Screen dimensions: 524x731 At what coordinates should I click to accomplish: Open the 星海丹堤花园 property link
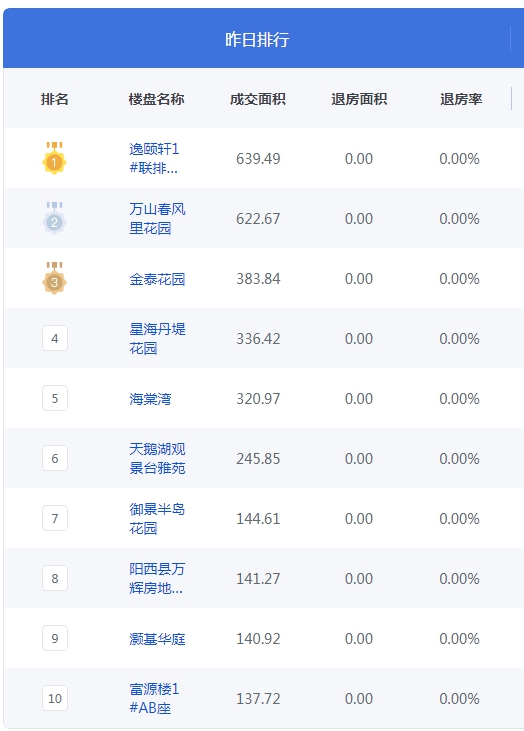pos(157,338)
